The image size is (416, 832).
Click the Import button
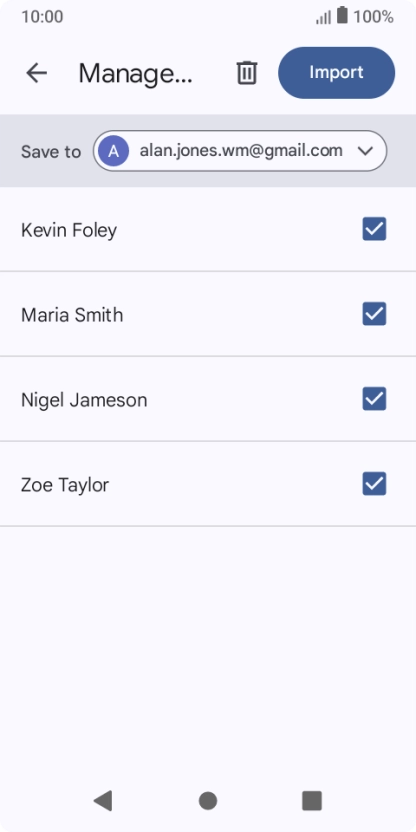coord(336,73)
